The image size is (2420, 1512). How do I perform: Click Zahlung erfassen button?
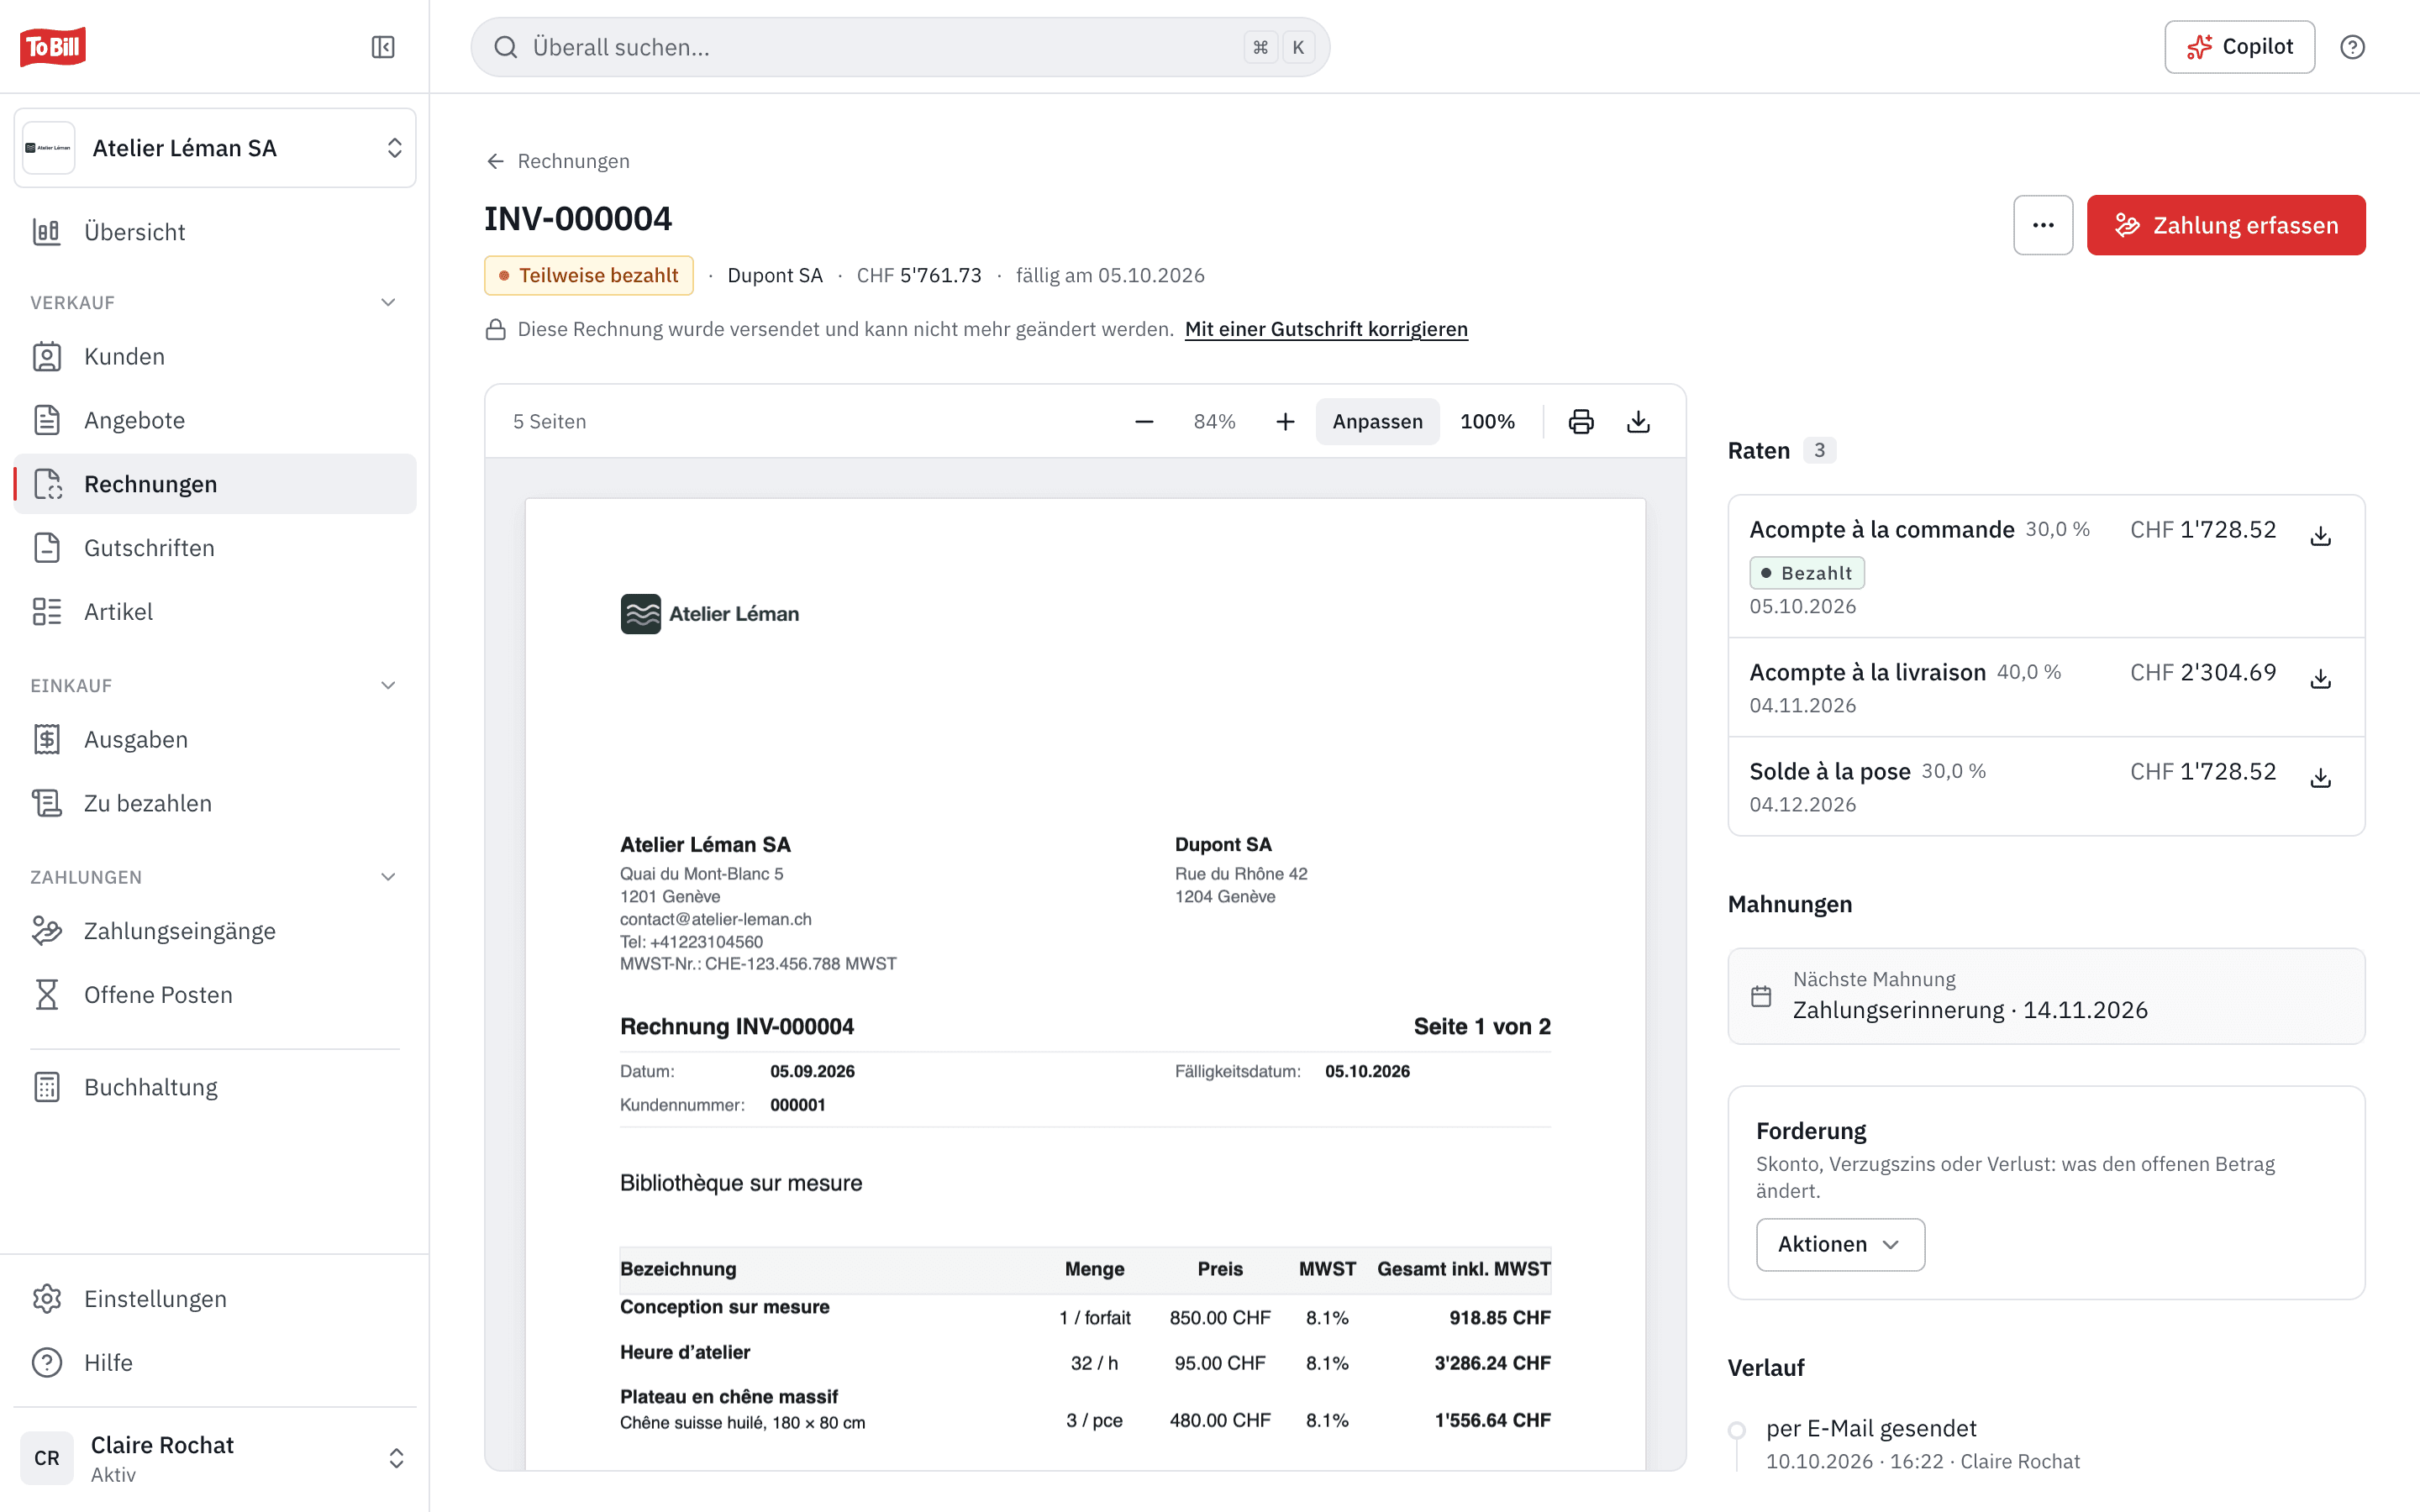(2226, 225)
